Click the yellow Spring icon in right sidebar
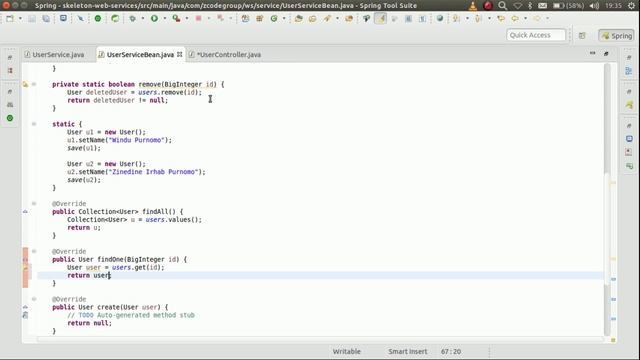This screenshot has height=360, width=640. pos(629,105)
